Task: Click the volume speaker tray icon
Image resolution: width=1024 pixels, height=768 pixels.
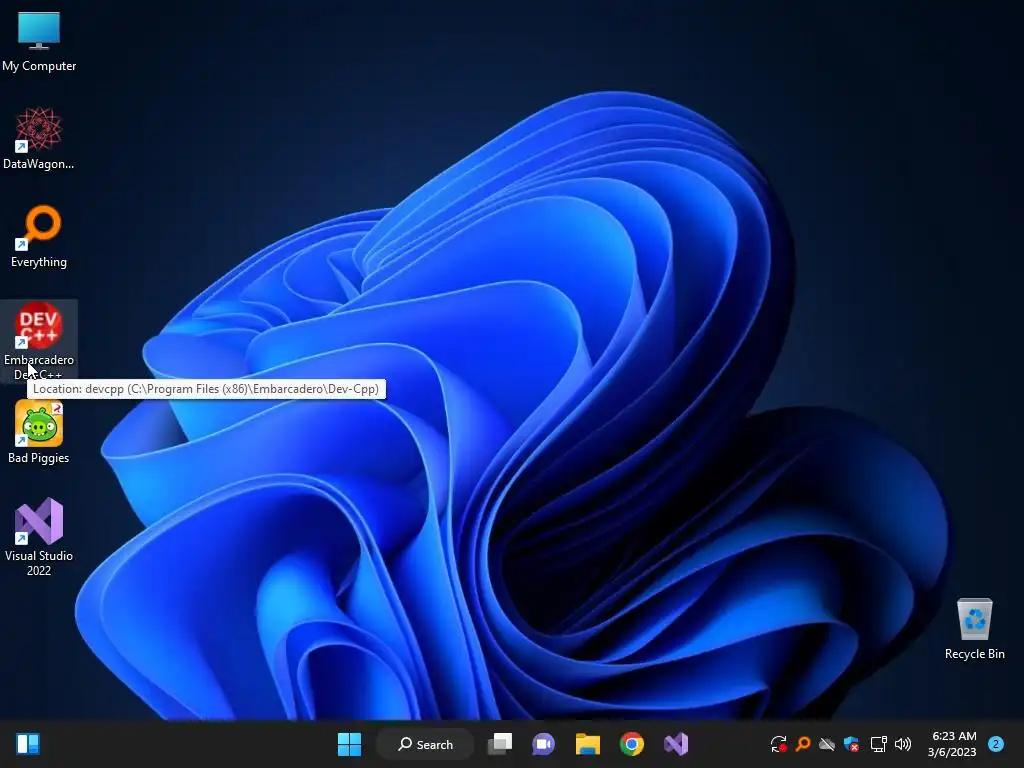Action: coord(903,744)
